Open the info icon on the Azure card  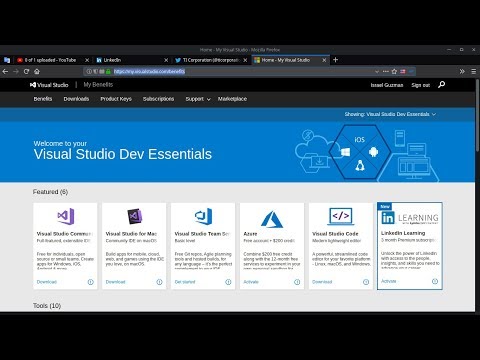tap(297, 282)
